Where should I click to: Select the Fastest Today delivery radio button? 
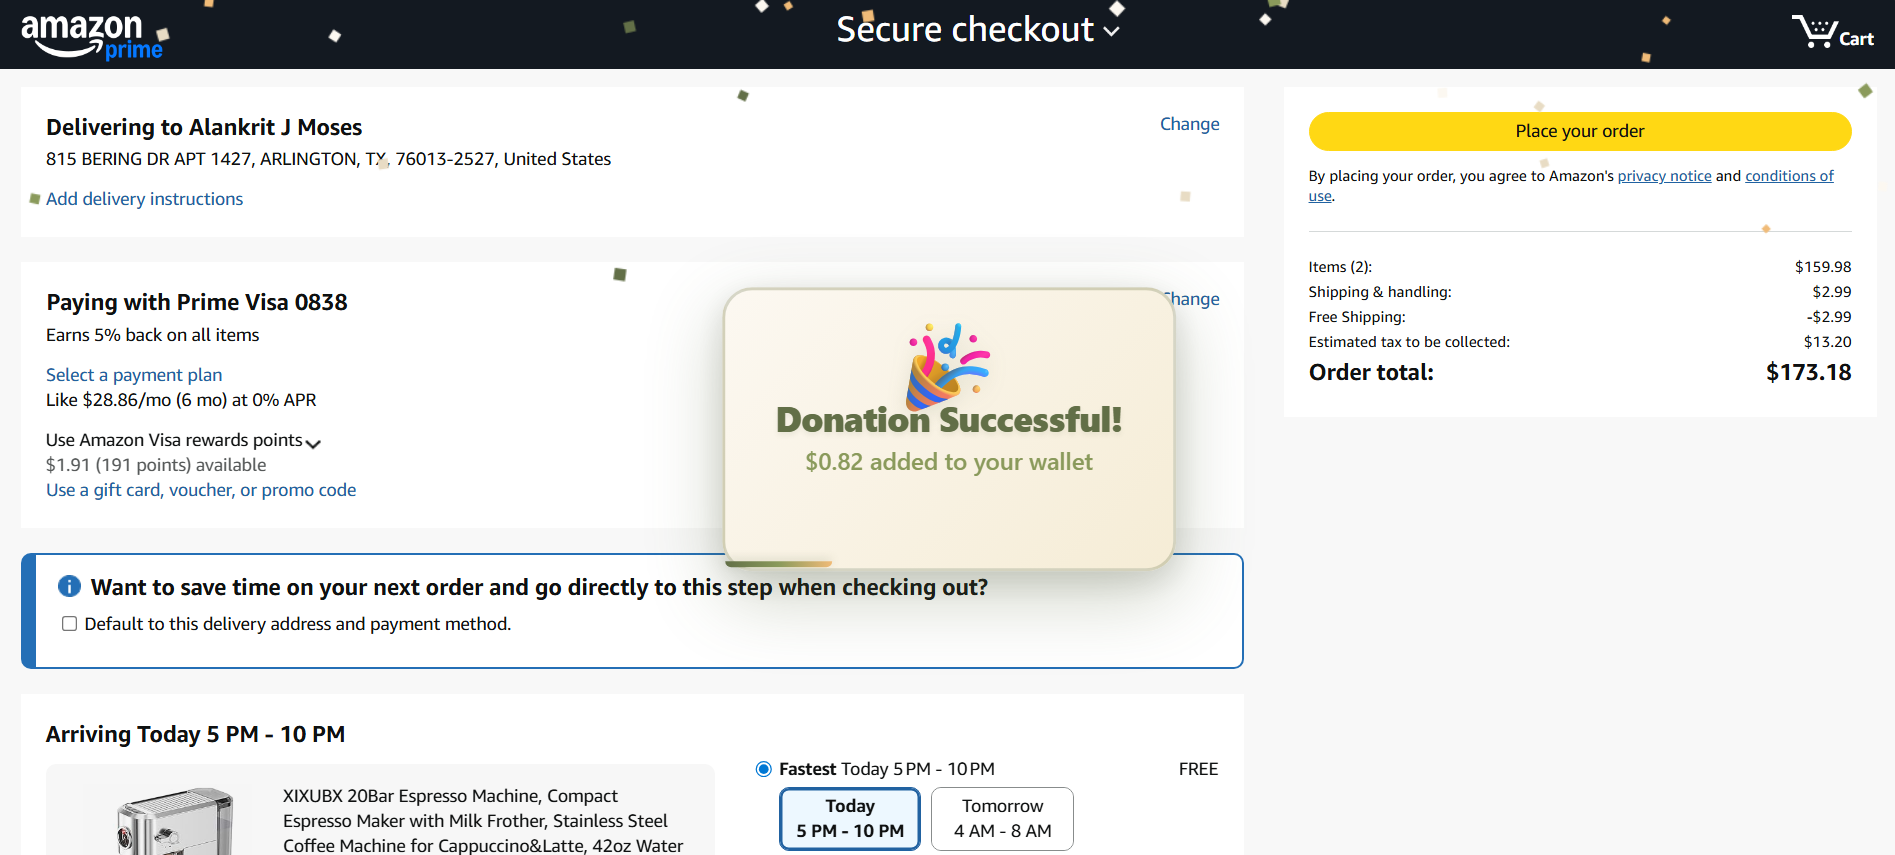764,769
